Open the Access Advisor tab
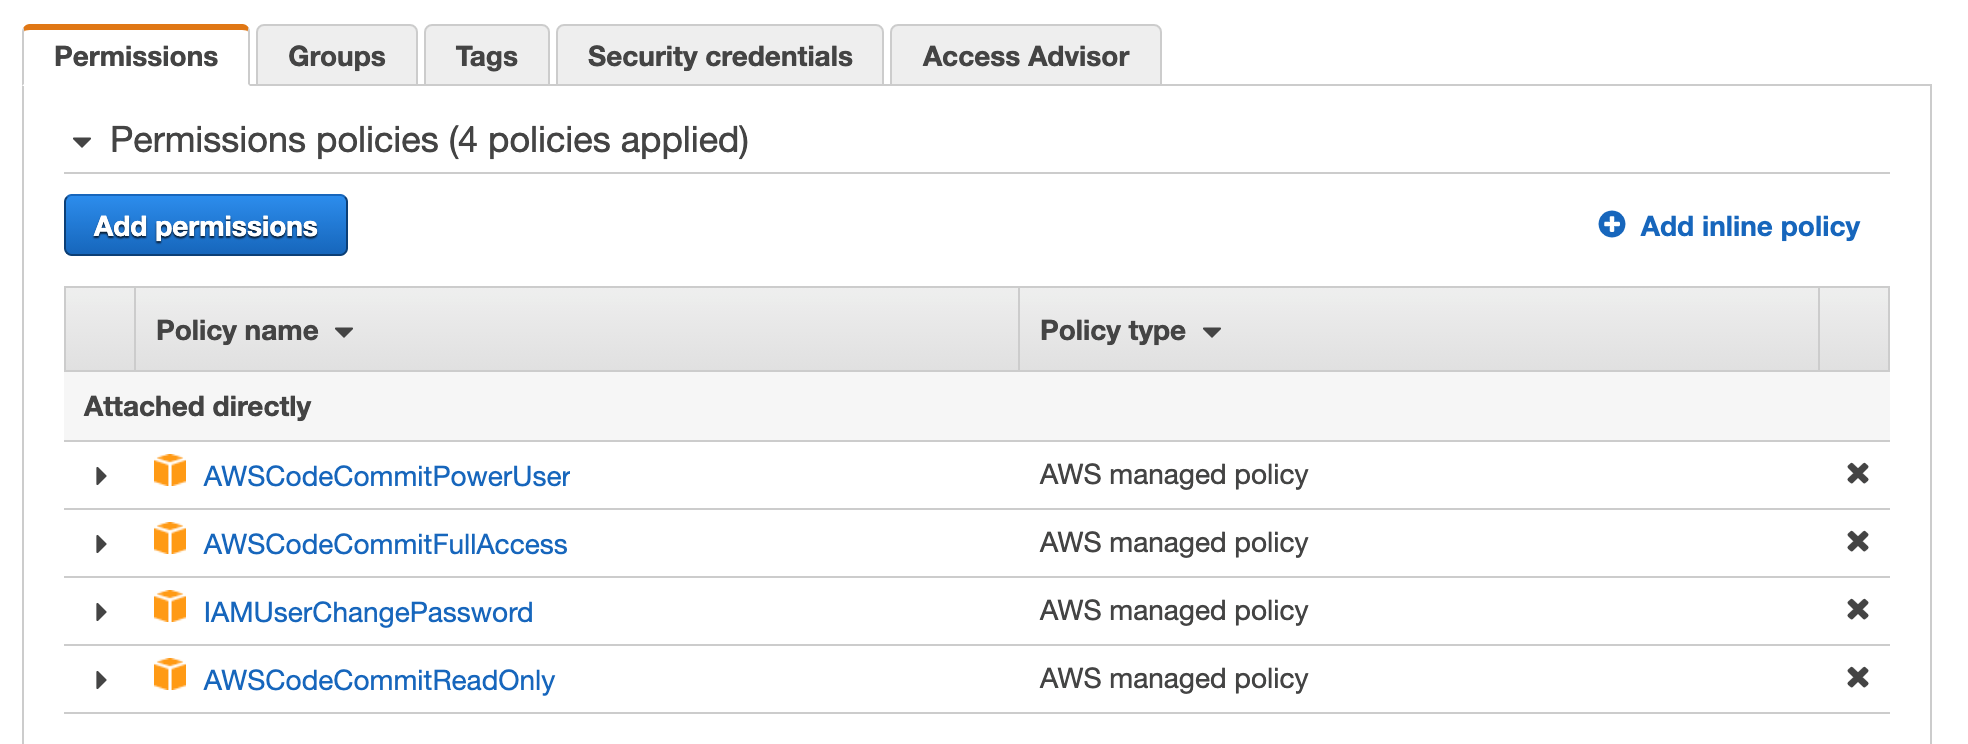The width and height of the screenshot is (1968, 744). coord(1026,56)
